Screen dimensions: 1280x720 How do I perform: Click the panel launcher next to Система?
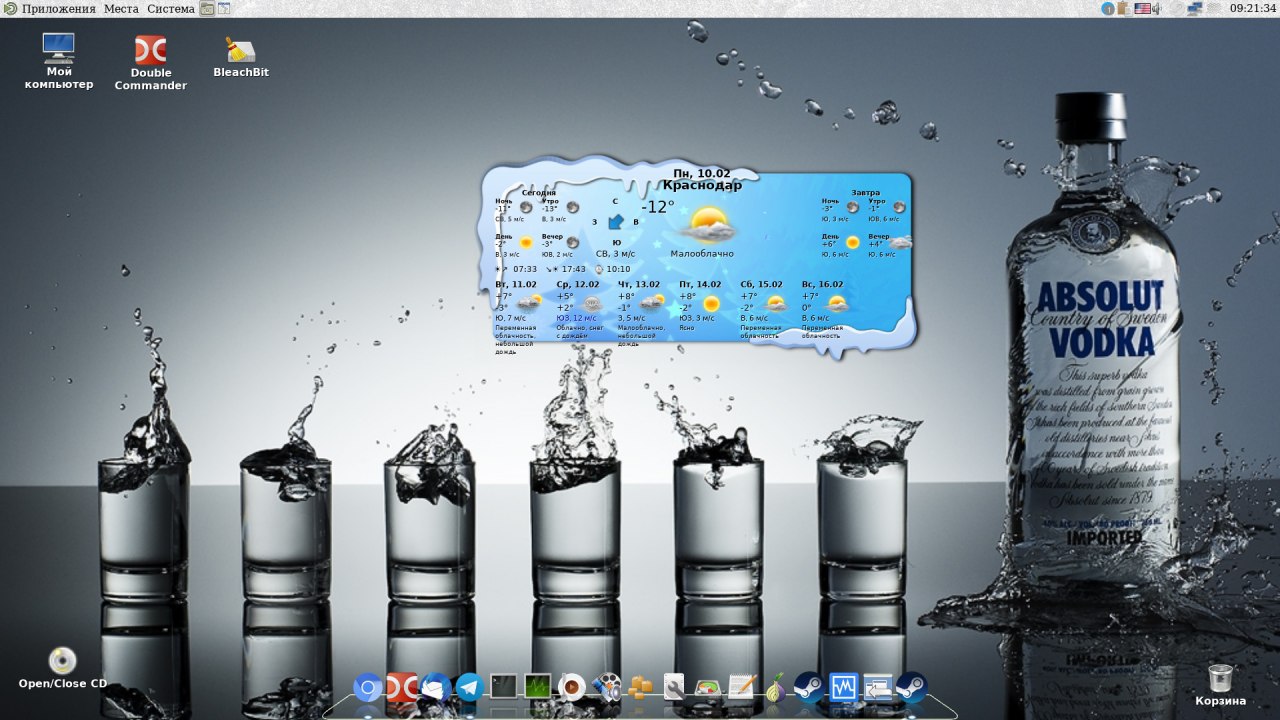[x=207, y=8]
